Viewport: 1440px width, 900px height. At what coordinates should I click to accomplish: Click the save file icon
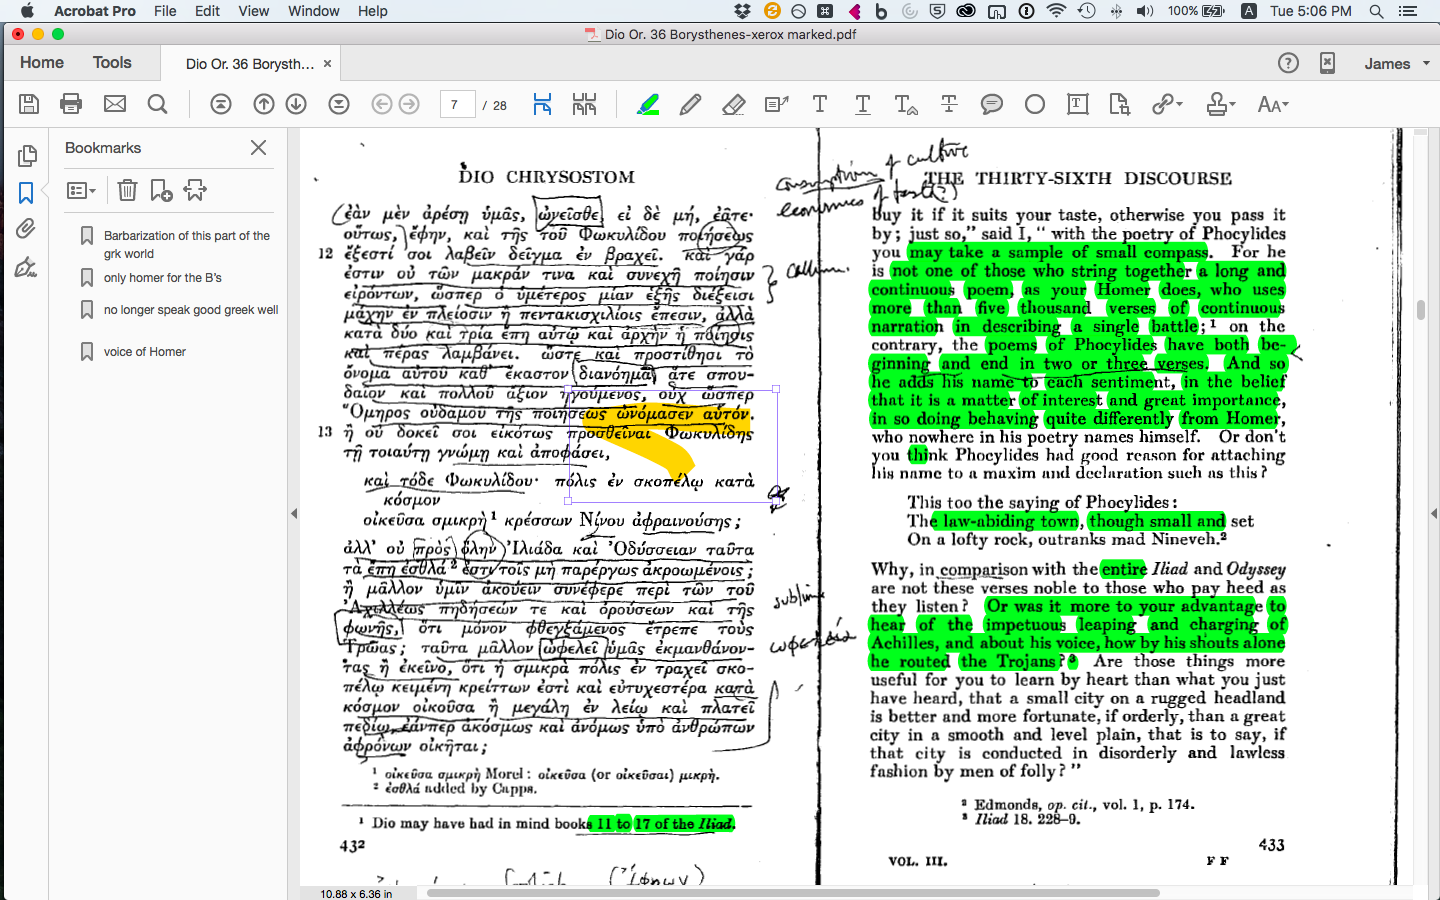29,104
